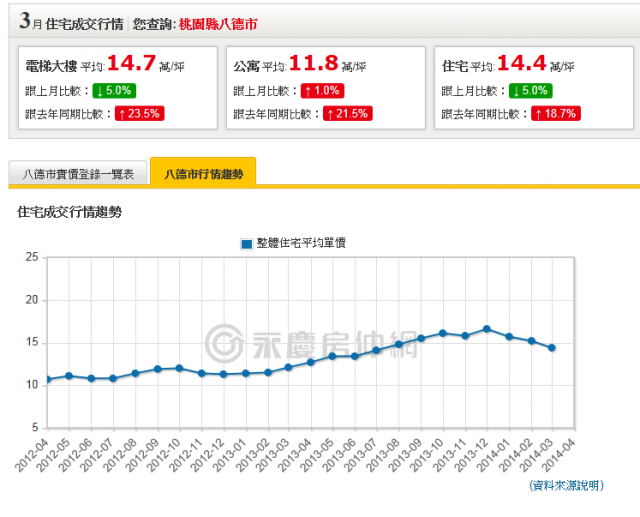Screen dimensions: 640x517
Task: Click the chart data point for 2013-05
Action: (332, 356)
